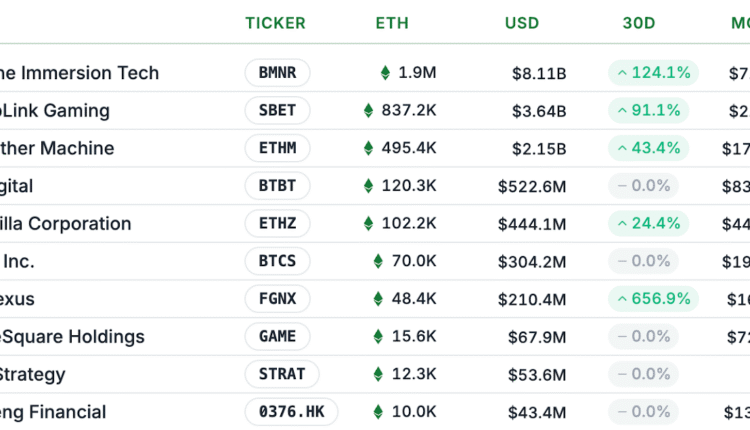
Task: Sort table by TICKER column header
Action: (275, 23)
